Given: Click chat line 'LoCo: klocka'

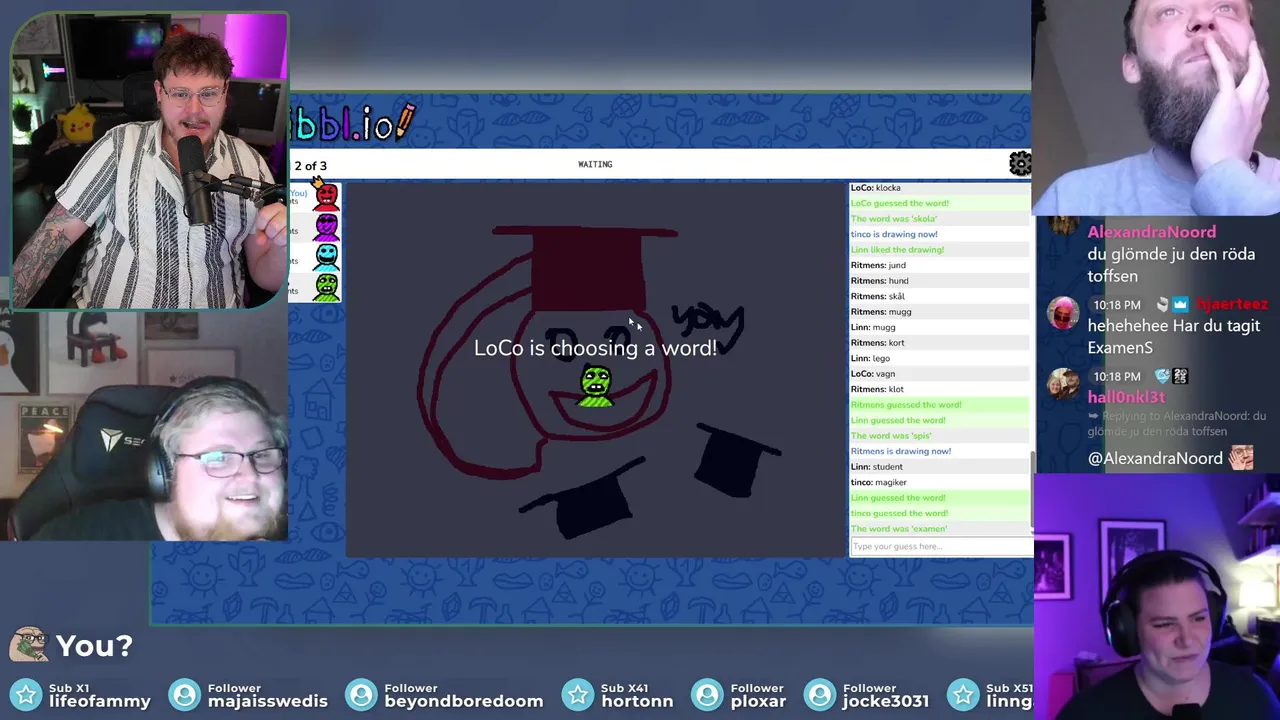Looking at the screenshot, I should (939, 188).
